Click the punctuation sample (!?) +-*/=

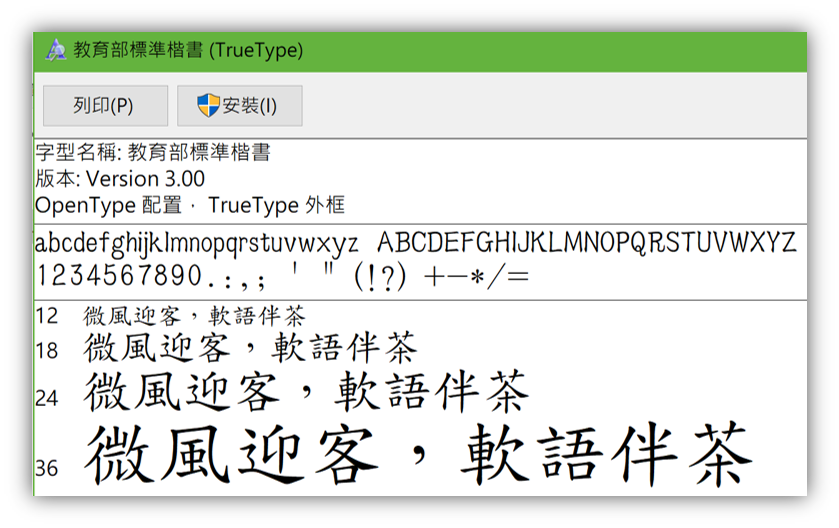(441, 278)
